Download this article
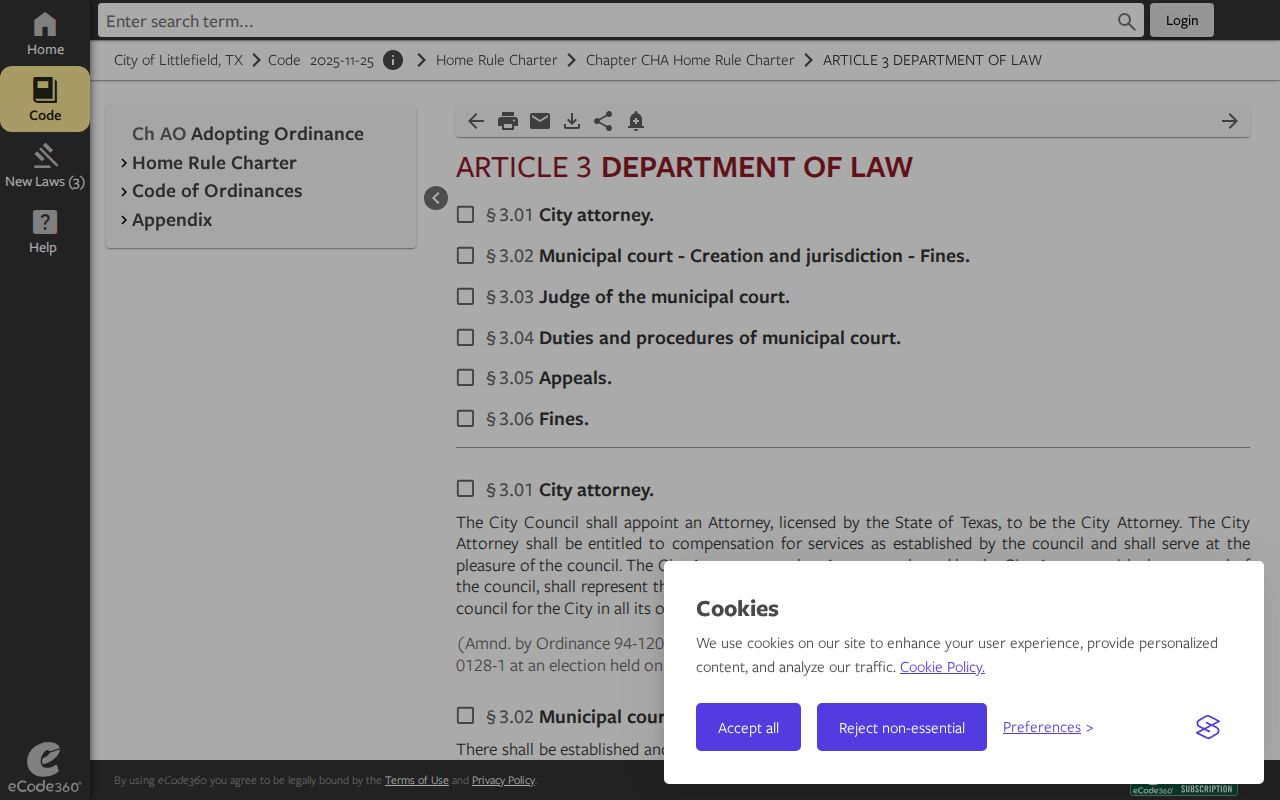The height and width of the screenshot is (800, 1280). pos(572,121)
